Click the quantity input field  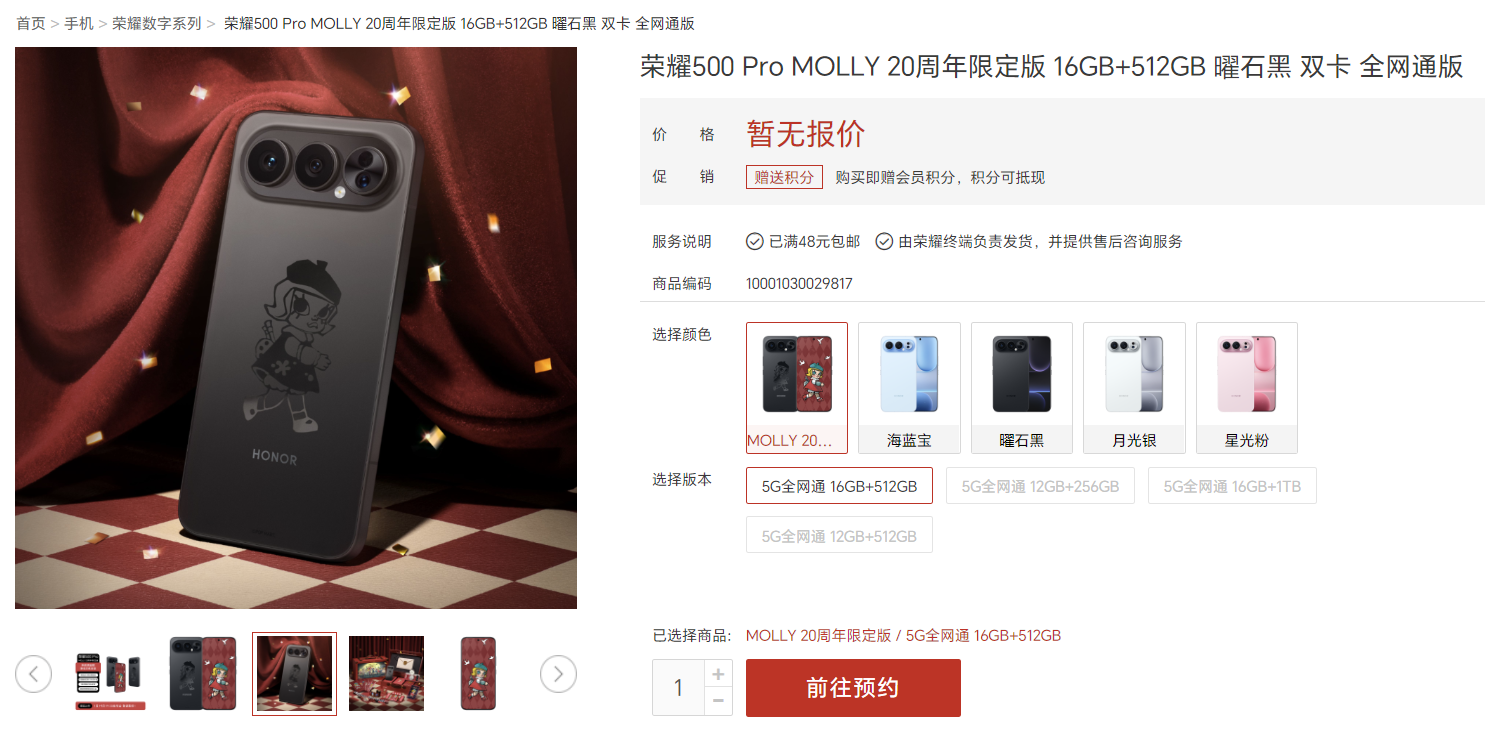pyautogui.click(x=678, y=688)
